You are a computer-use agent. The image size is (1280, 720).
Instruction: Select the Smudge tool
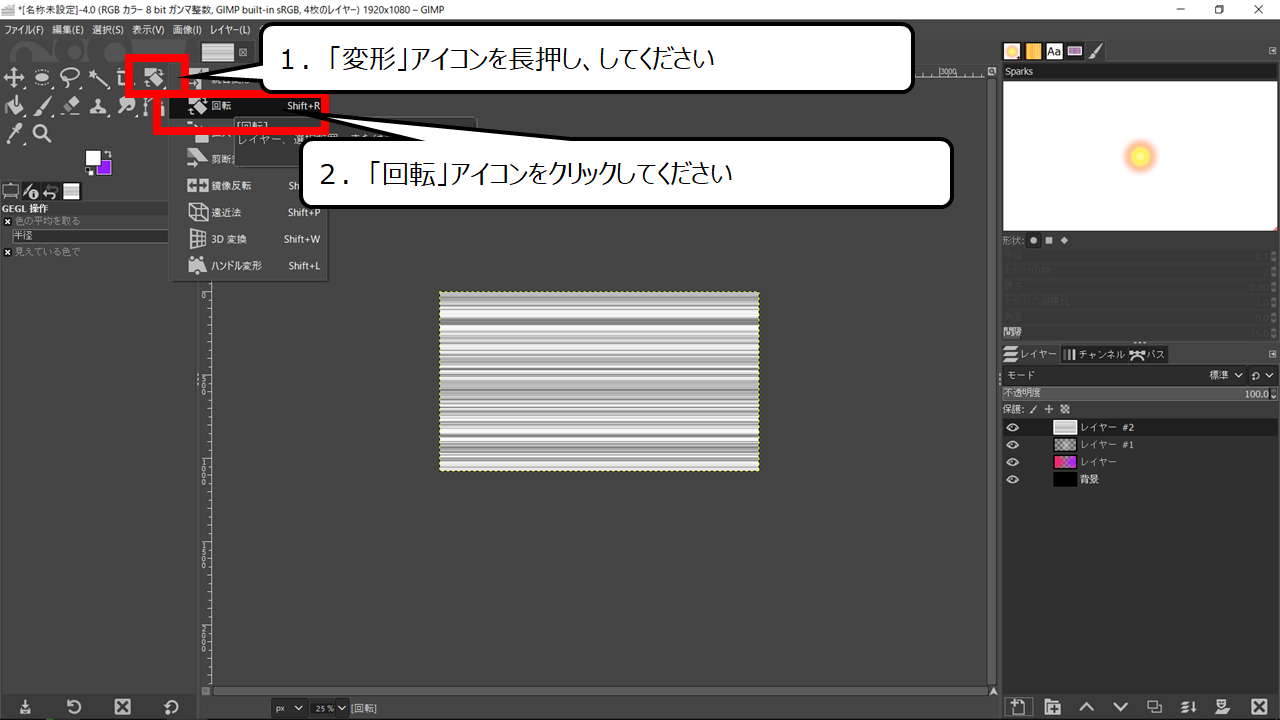tap(127, 105)
